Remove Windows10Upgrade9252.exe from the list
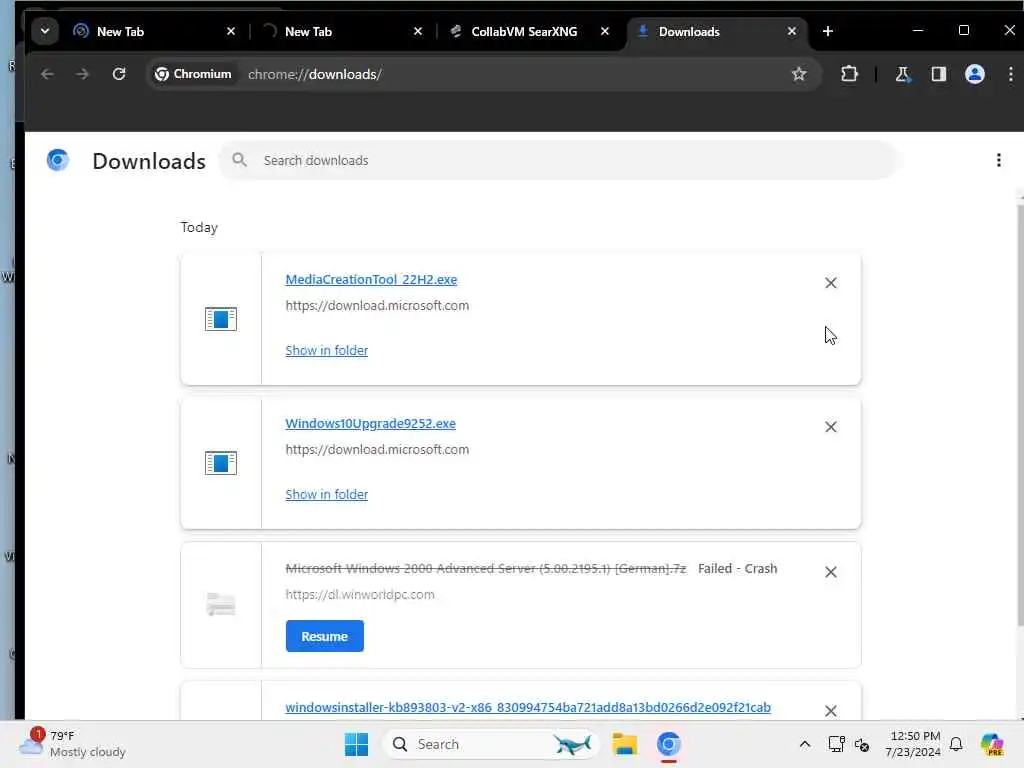Screen dimensions: 1024x768 click(x=831, y=427)
